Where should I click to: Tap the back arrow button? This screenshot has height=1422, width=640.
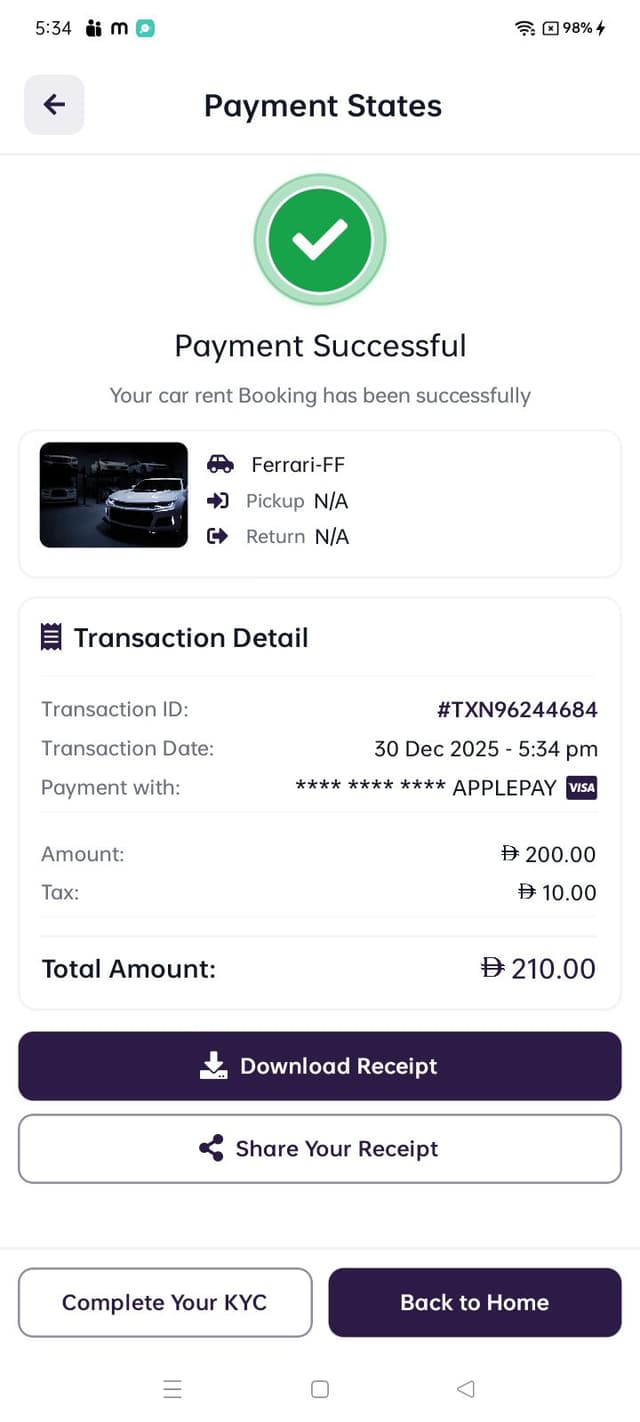click(54, 105)
